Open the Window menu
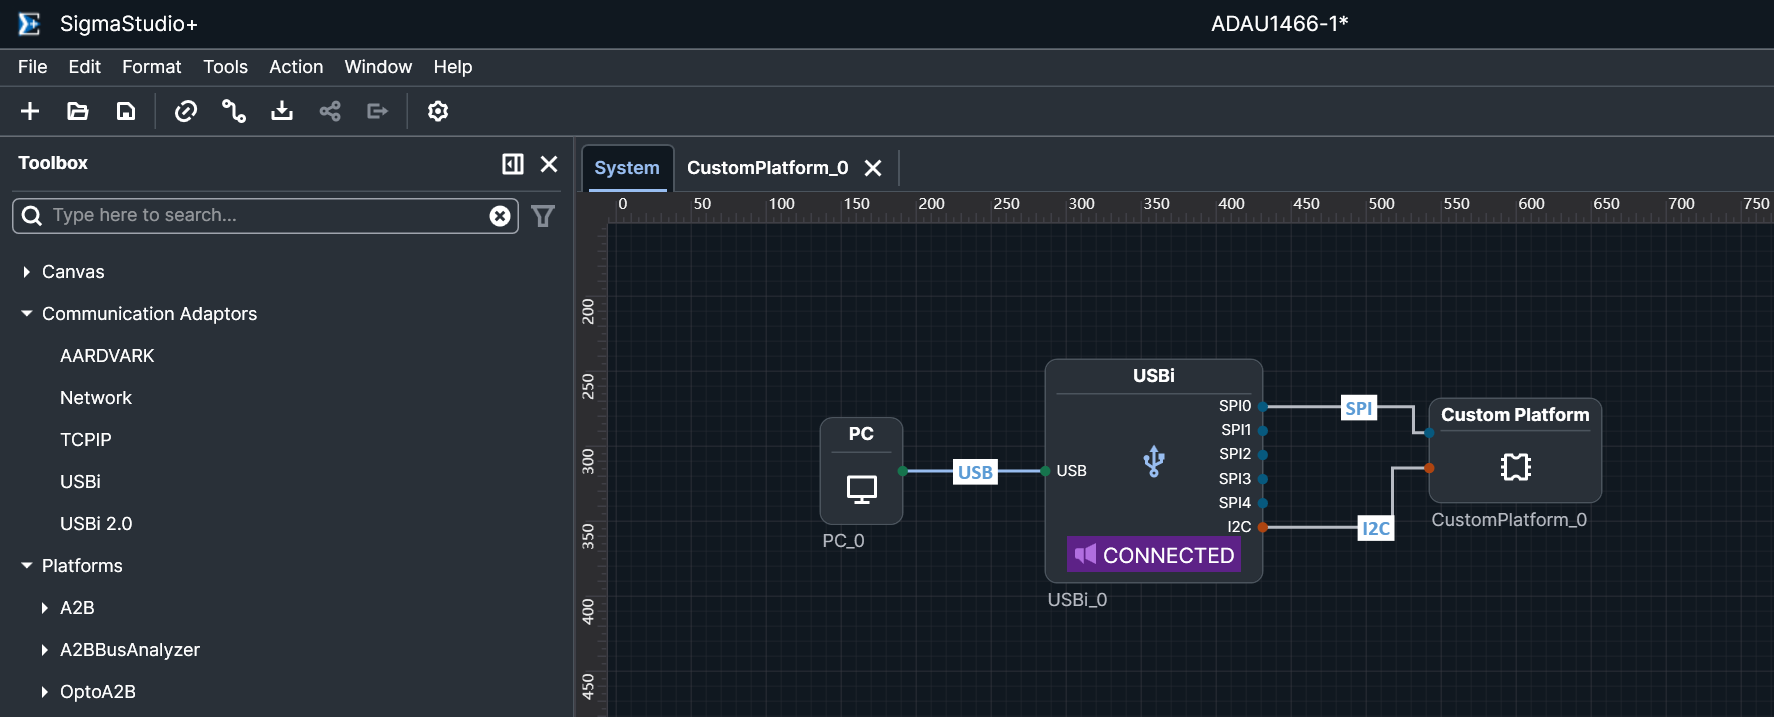 (x=378, y=67)
